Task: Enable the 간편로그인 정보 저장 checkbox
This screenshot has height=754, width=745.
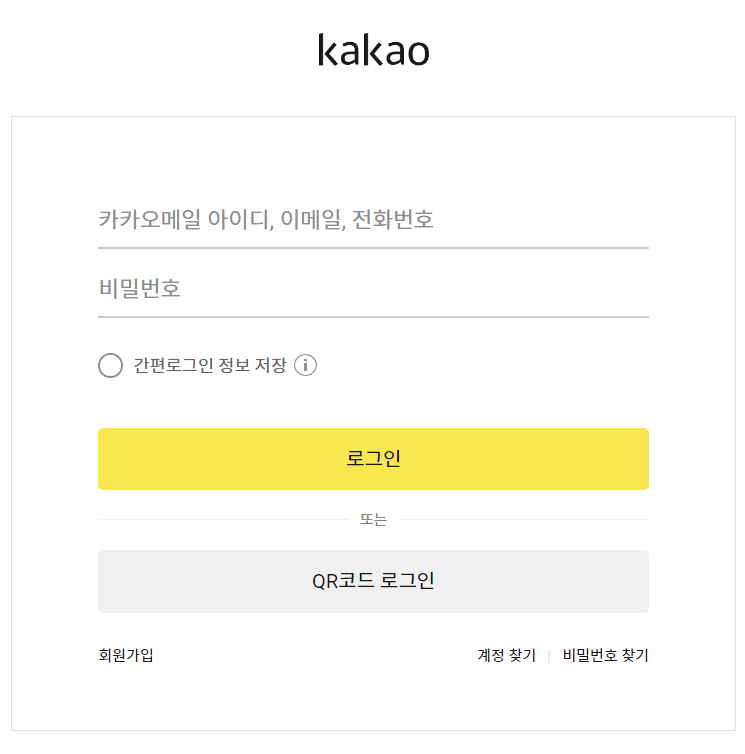Action: click(111, 365)
